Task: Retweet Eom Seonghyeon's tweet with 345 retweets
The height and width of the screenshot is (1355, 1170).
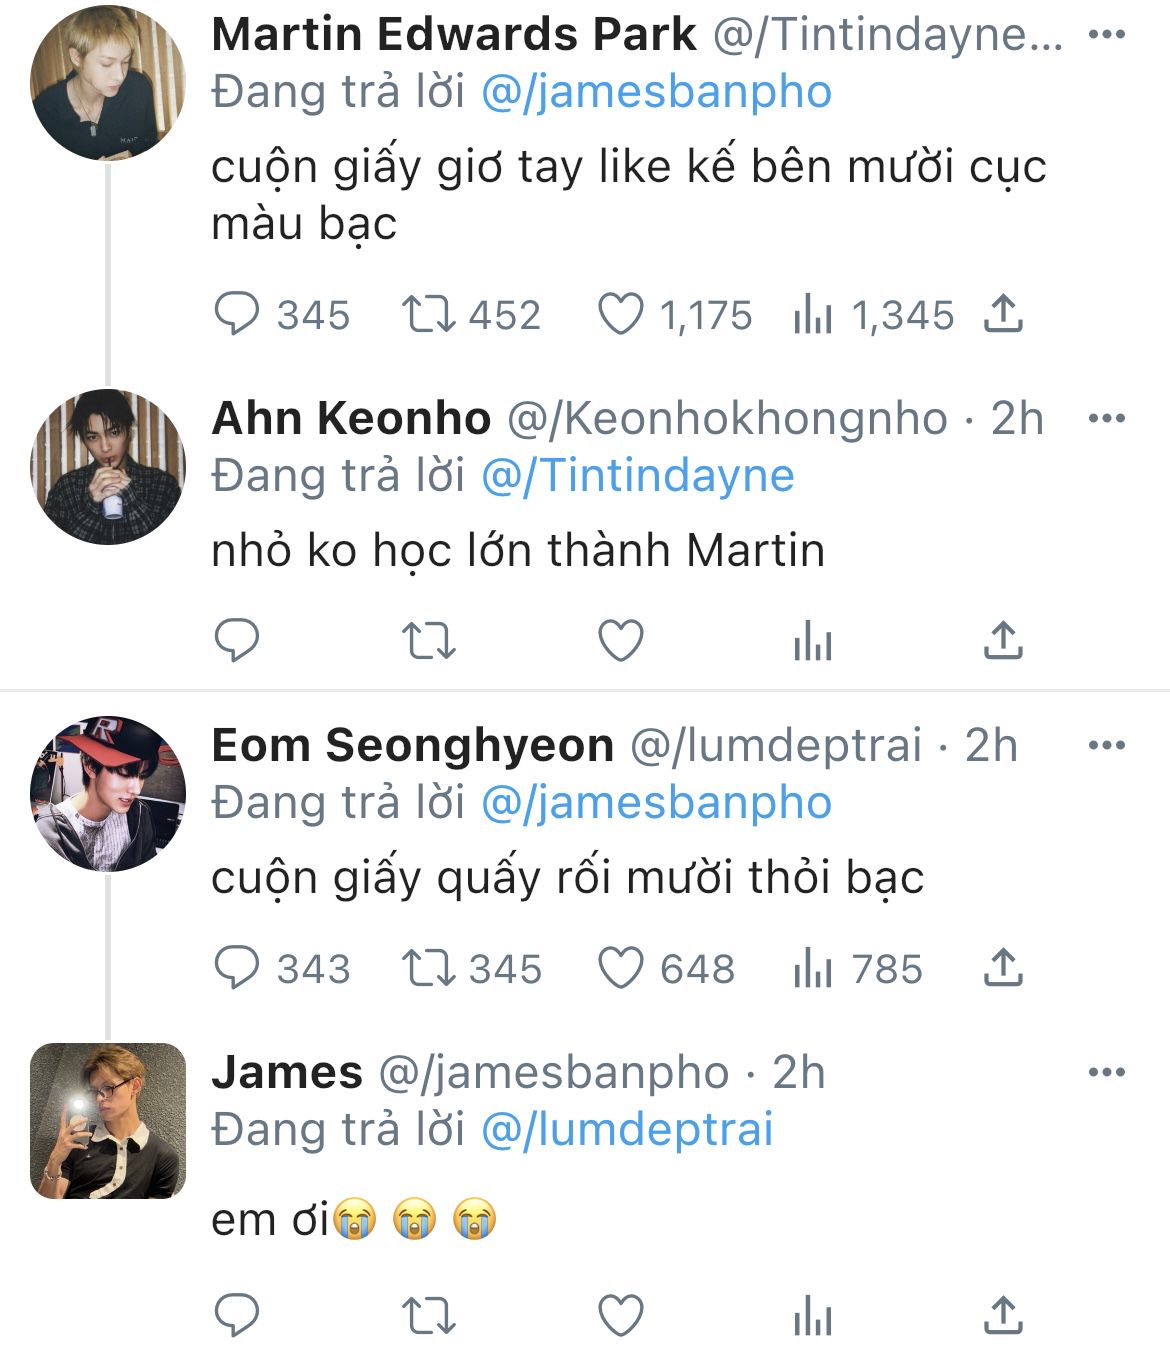Action: [x=428, y=968]
